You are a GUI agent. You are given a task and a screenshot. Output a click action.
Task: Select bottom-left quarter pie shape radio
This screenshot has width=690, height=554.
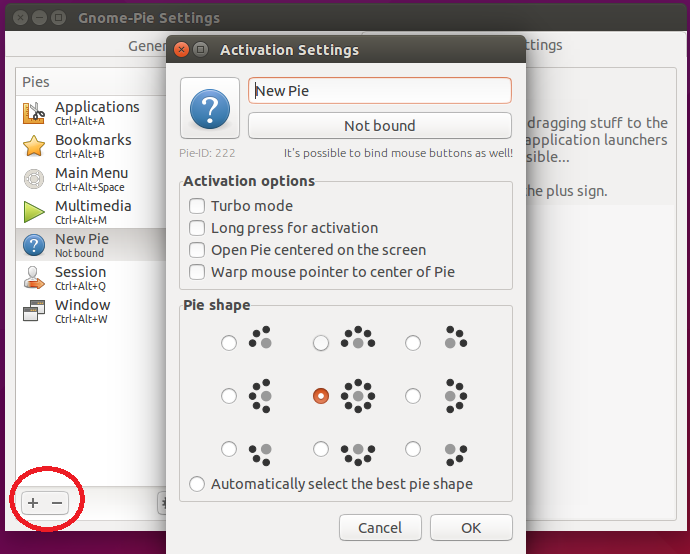click(x=229, y=449)
